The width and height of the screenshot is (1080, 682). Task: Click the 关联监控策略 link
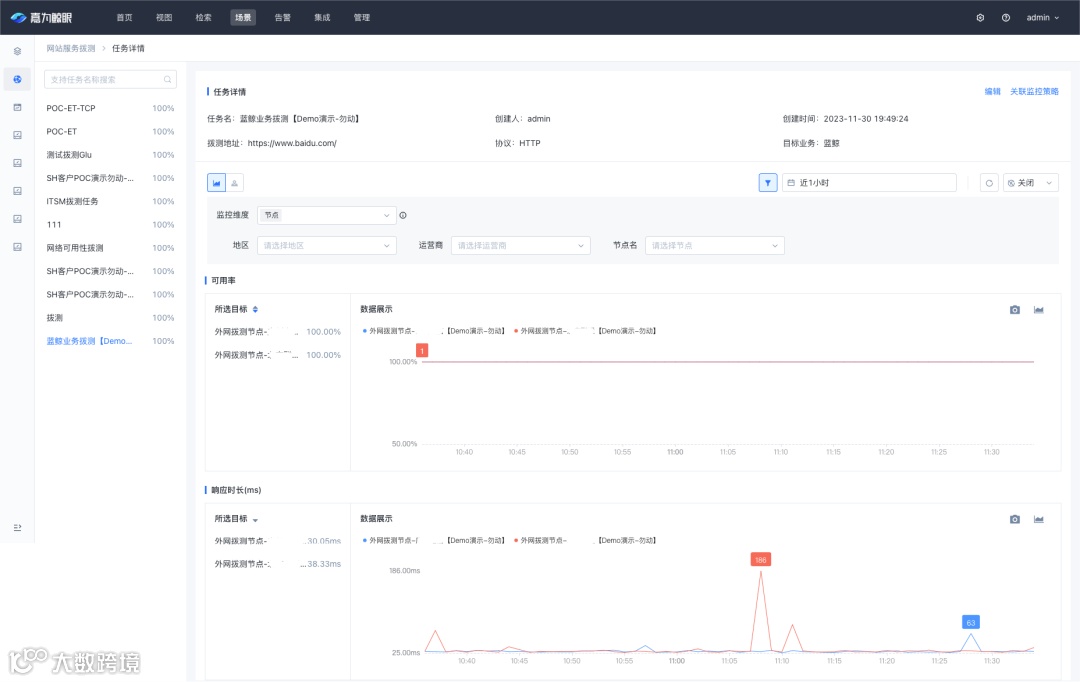point(1034,92)
